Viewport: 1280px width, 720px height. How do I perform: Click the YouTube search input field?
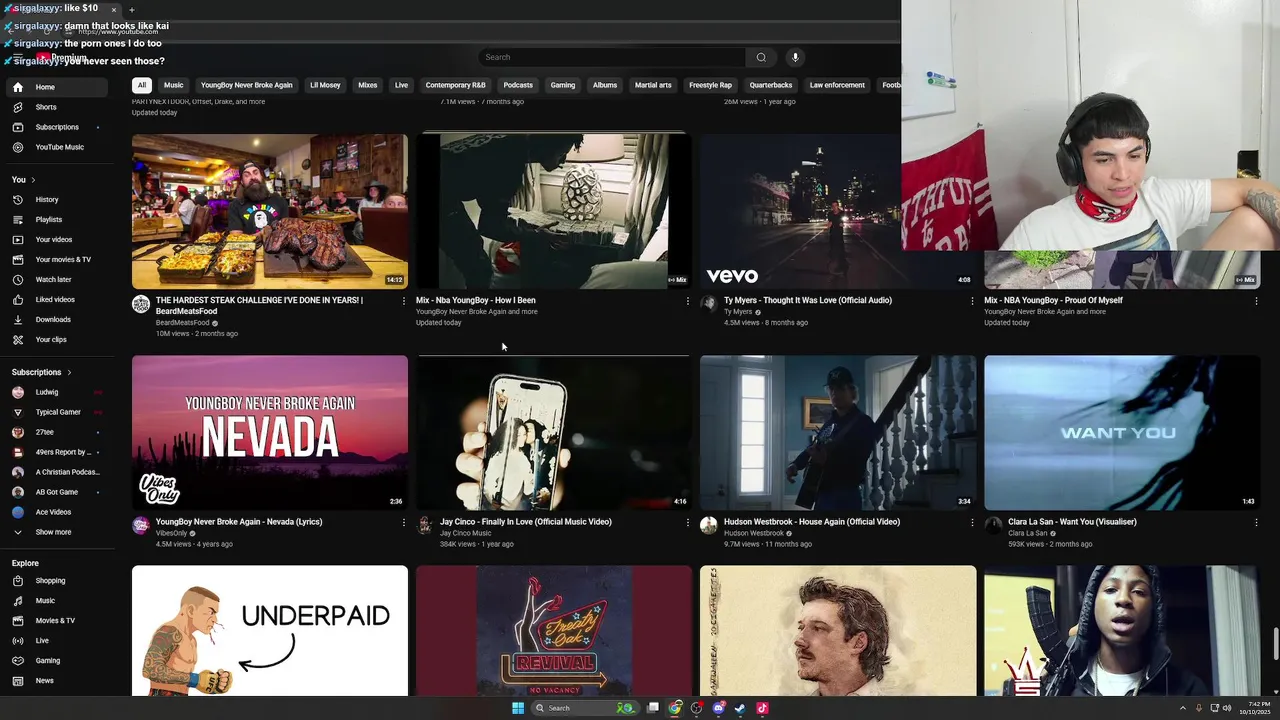click(612, 57)
